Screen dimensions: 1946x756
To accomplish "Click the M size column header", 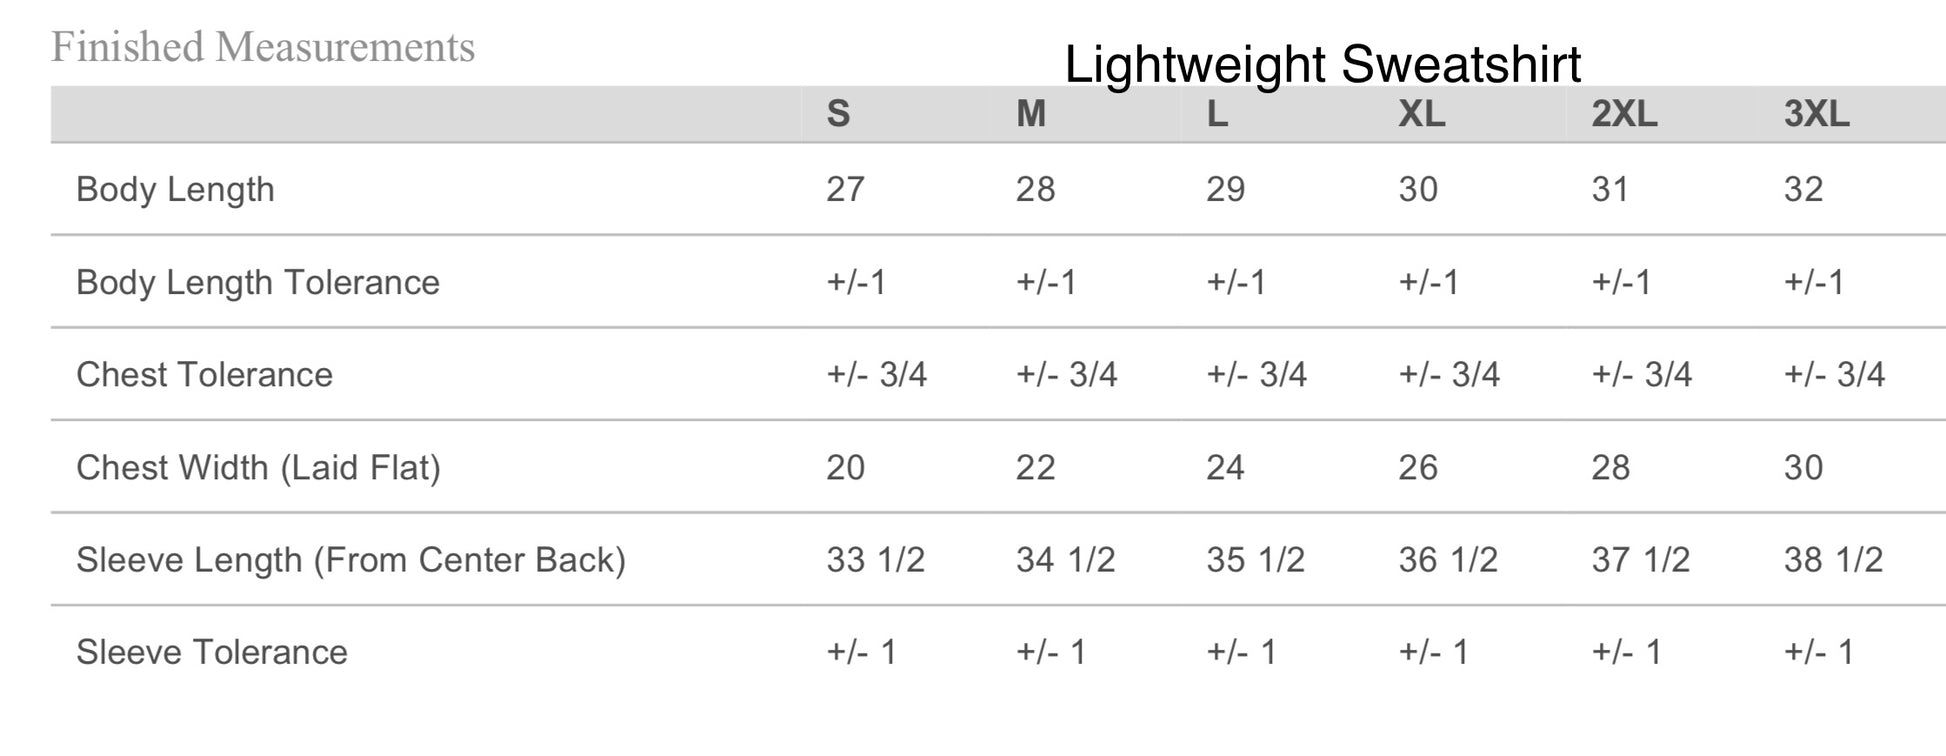I will tap(1031, 114).
